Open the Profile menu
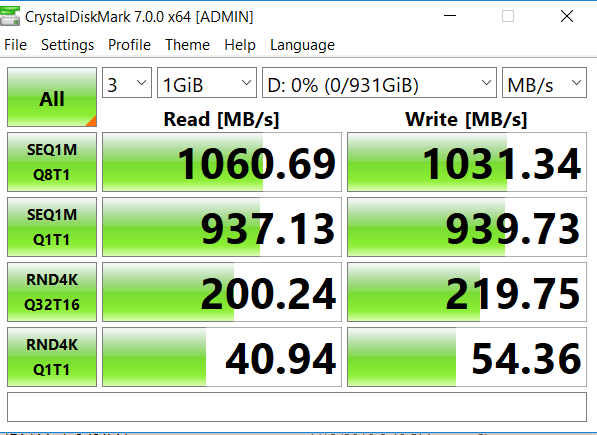This screenshot has width=597, height=435. coord(129,45)
